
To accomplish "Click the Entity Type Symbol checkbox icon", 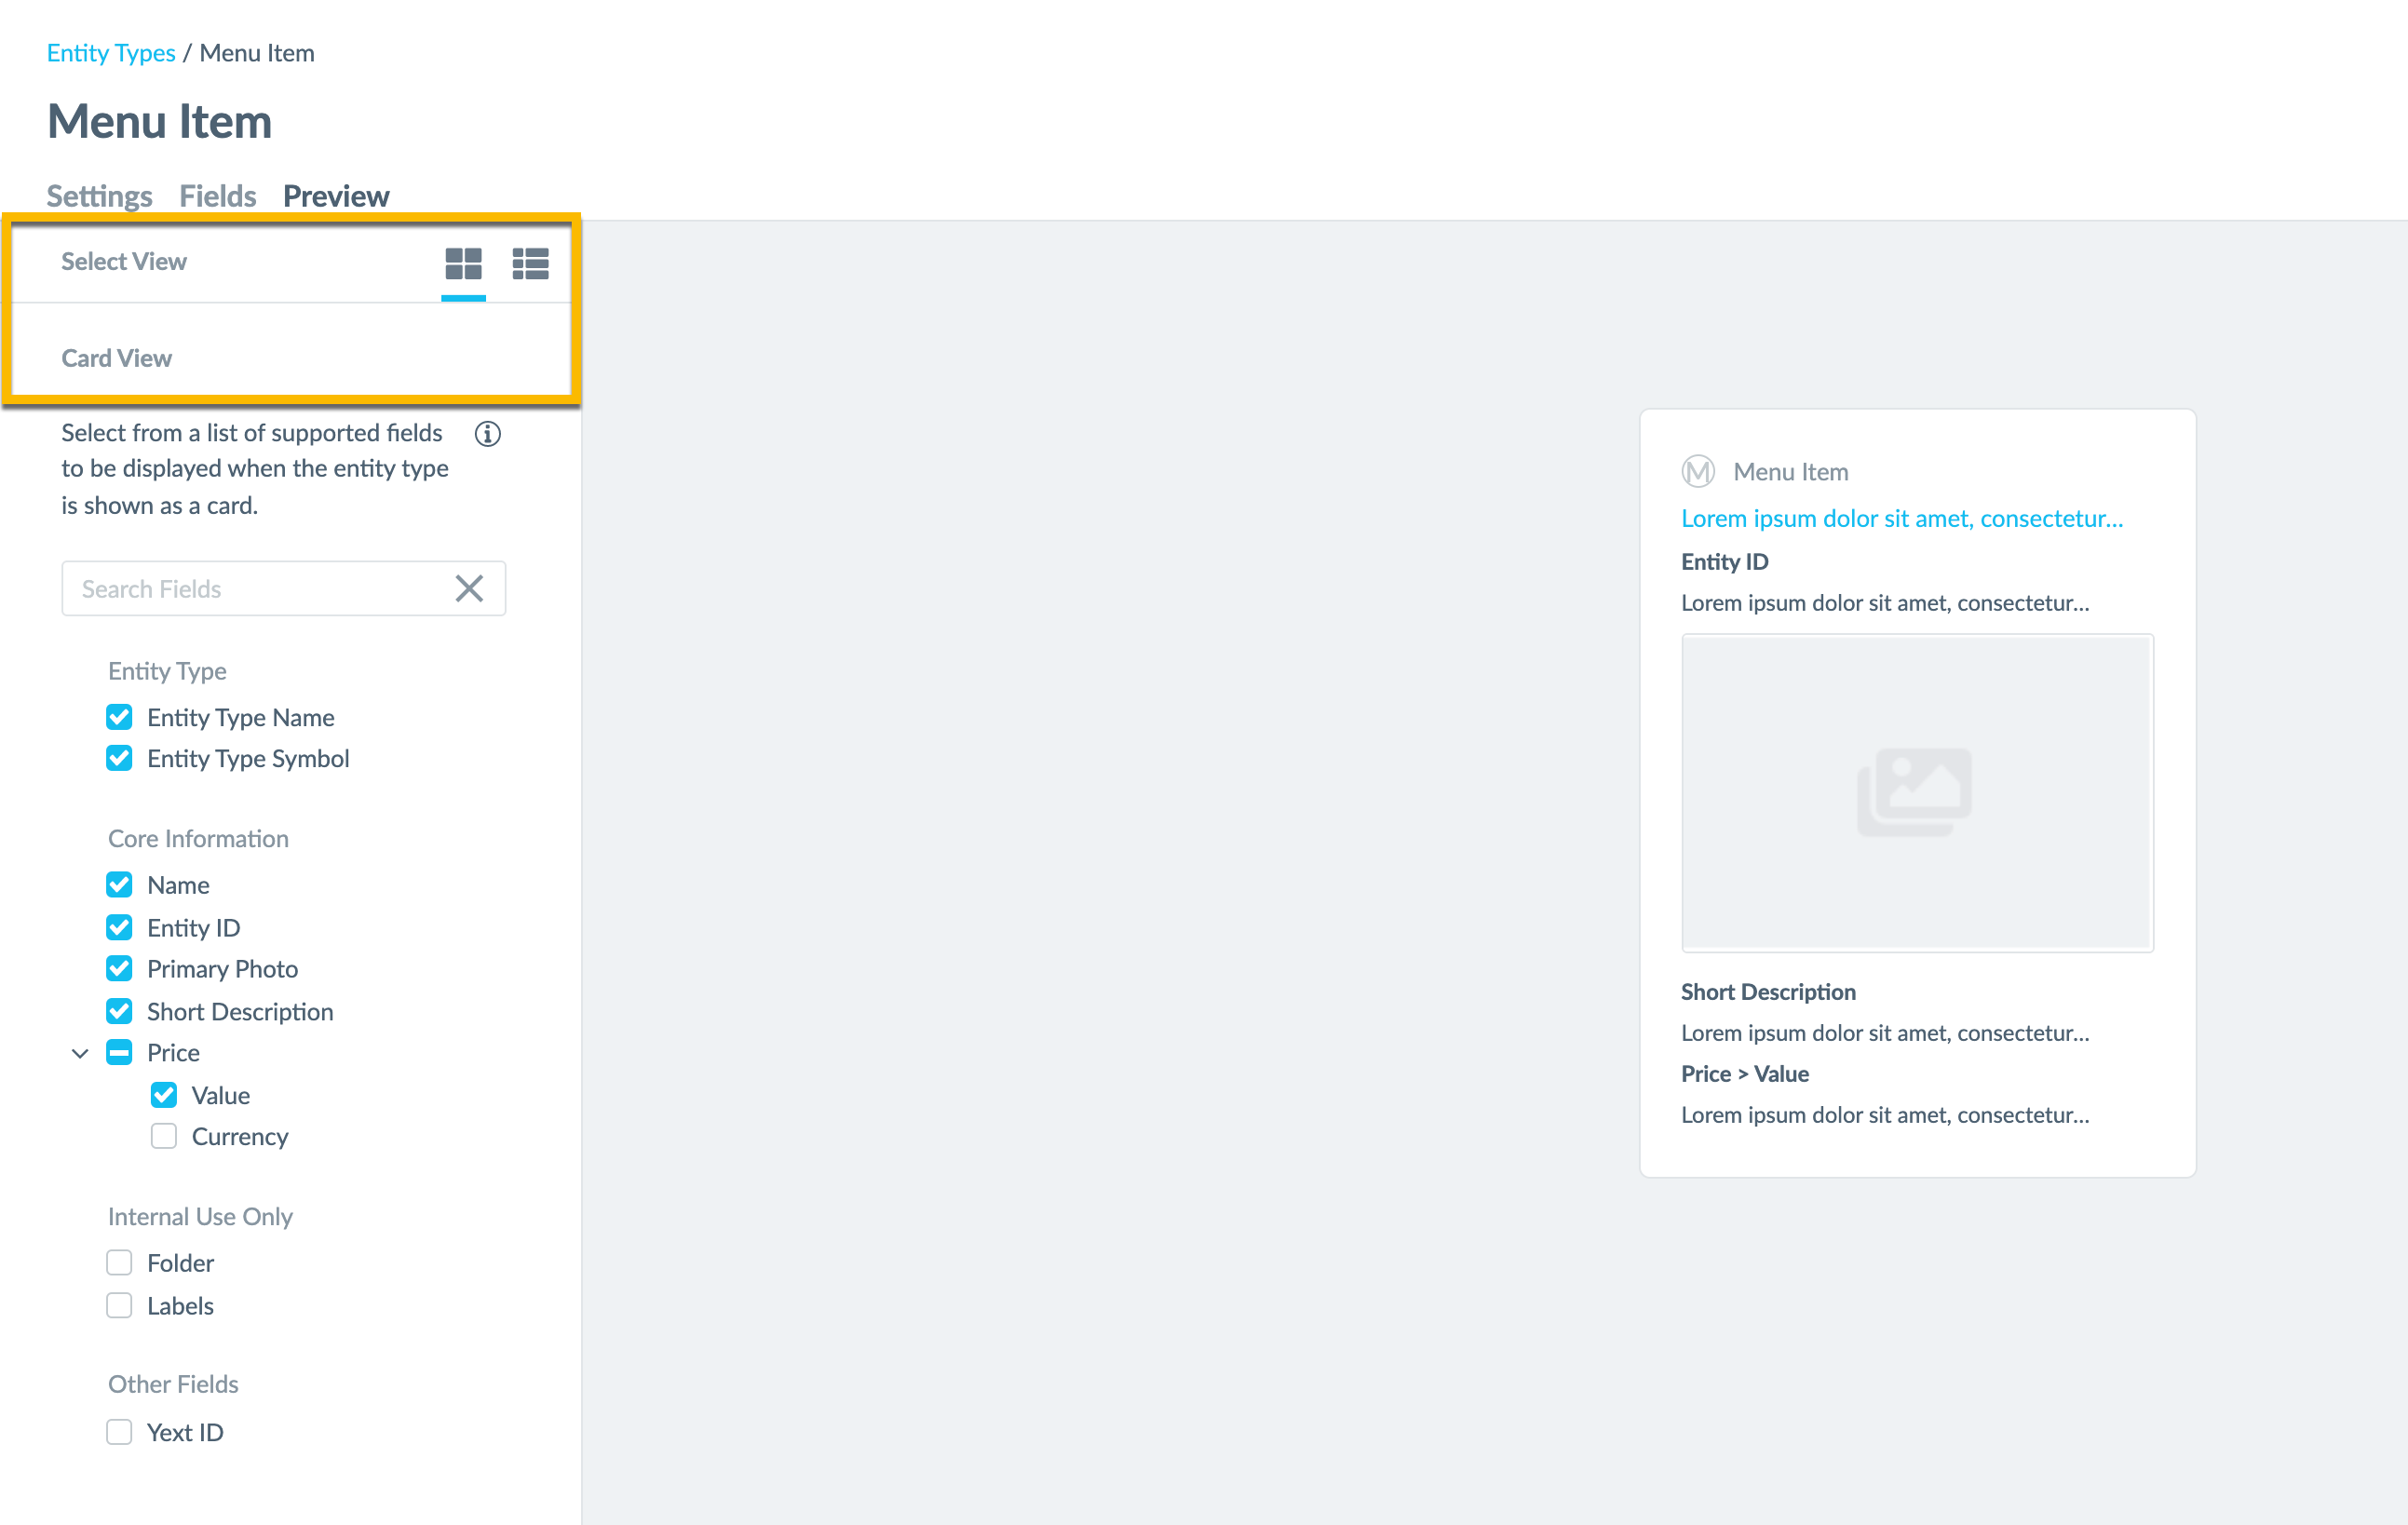I will 119,758.
